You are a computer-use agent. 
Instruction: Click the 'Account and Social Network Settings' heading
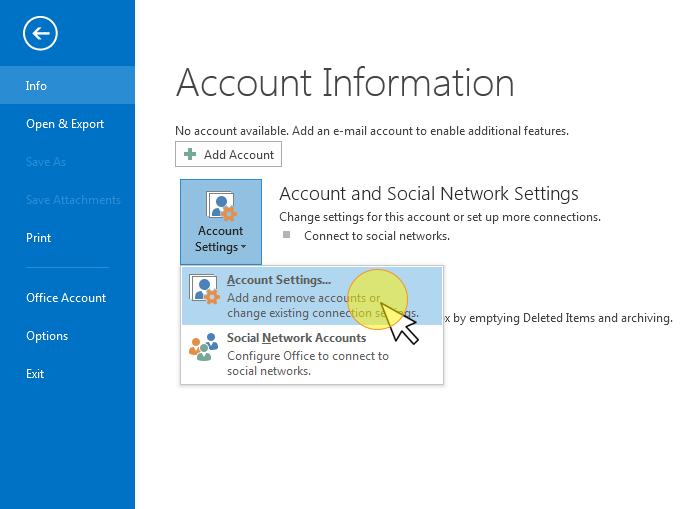[x=429, y=193]
